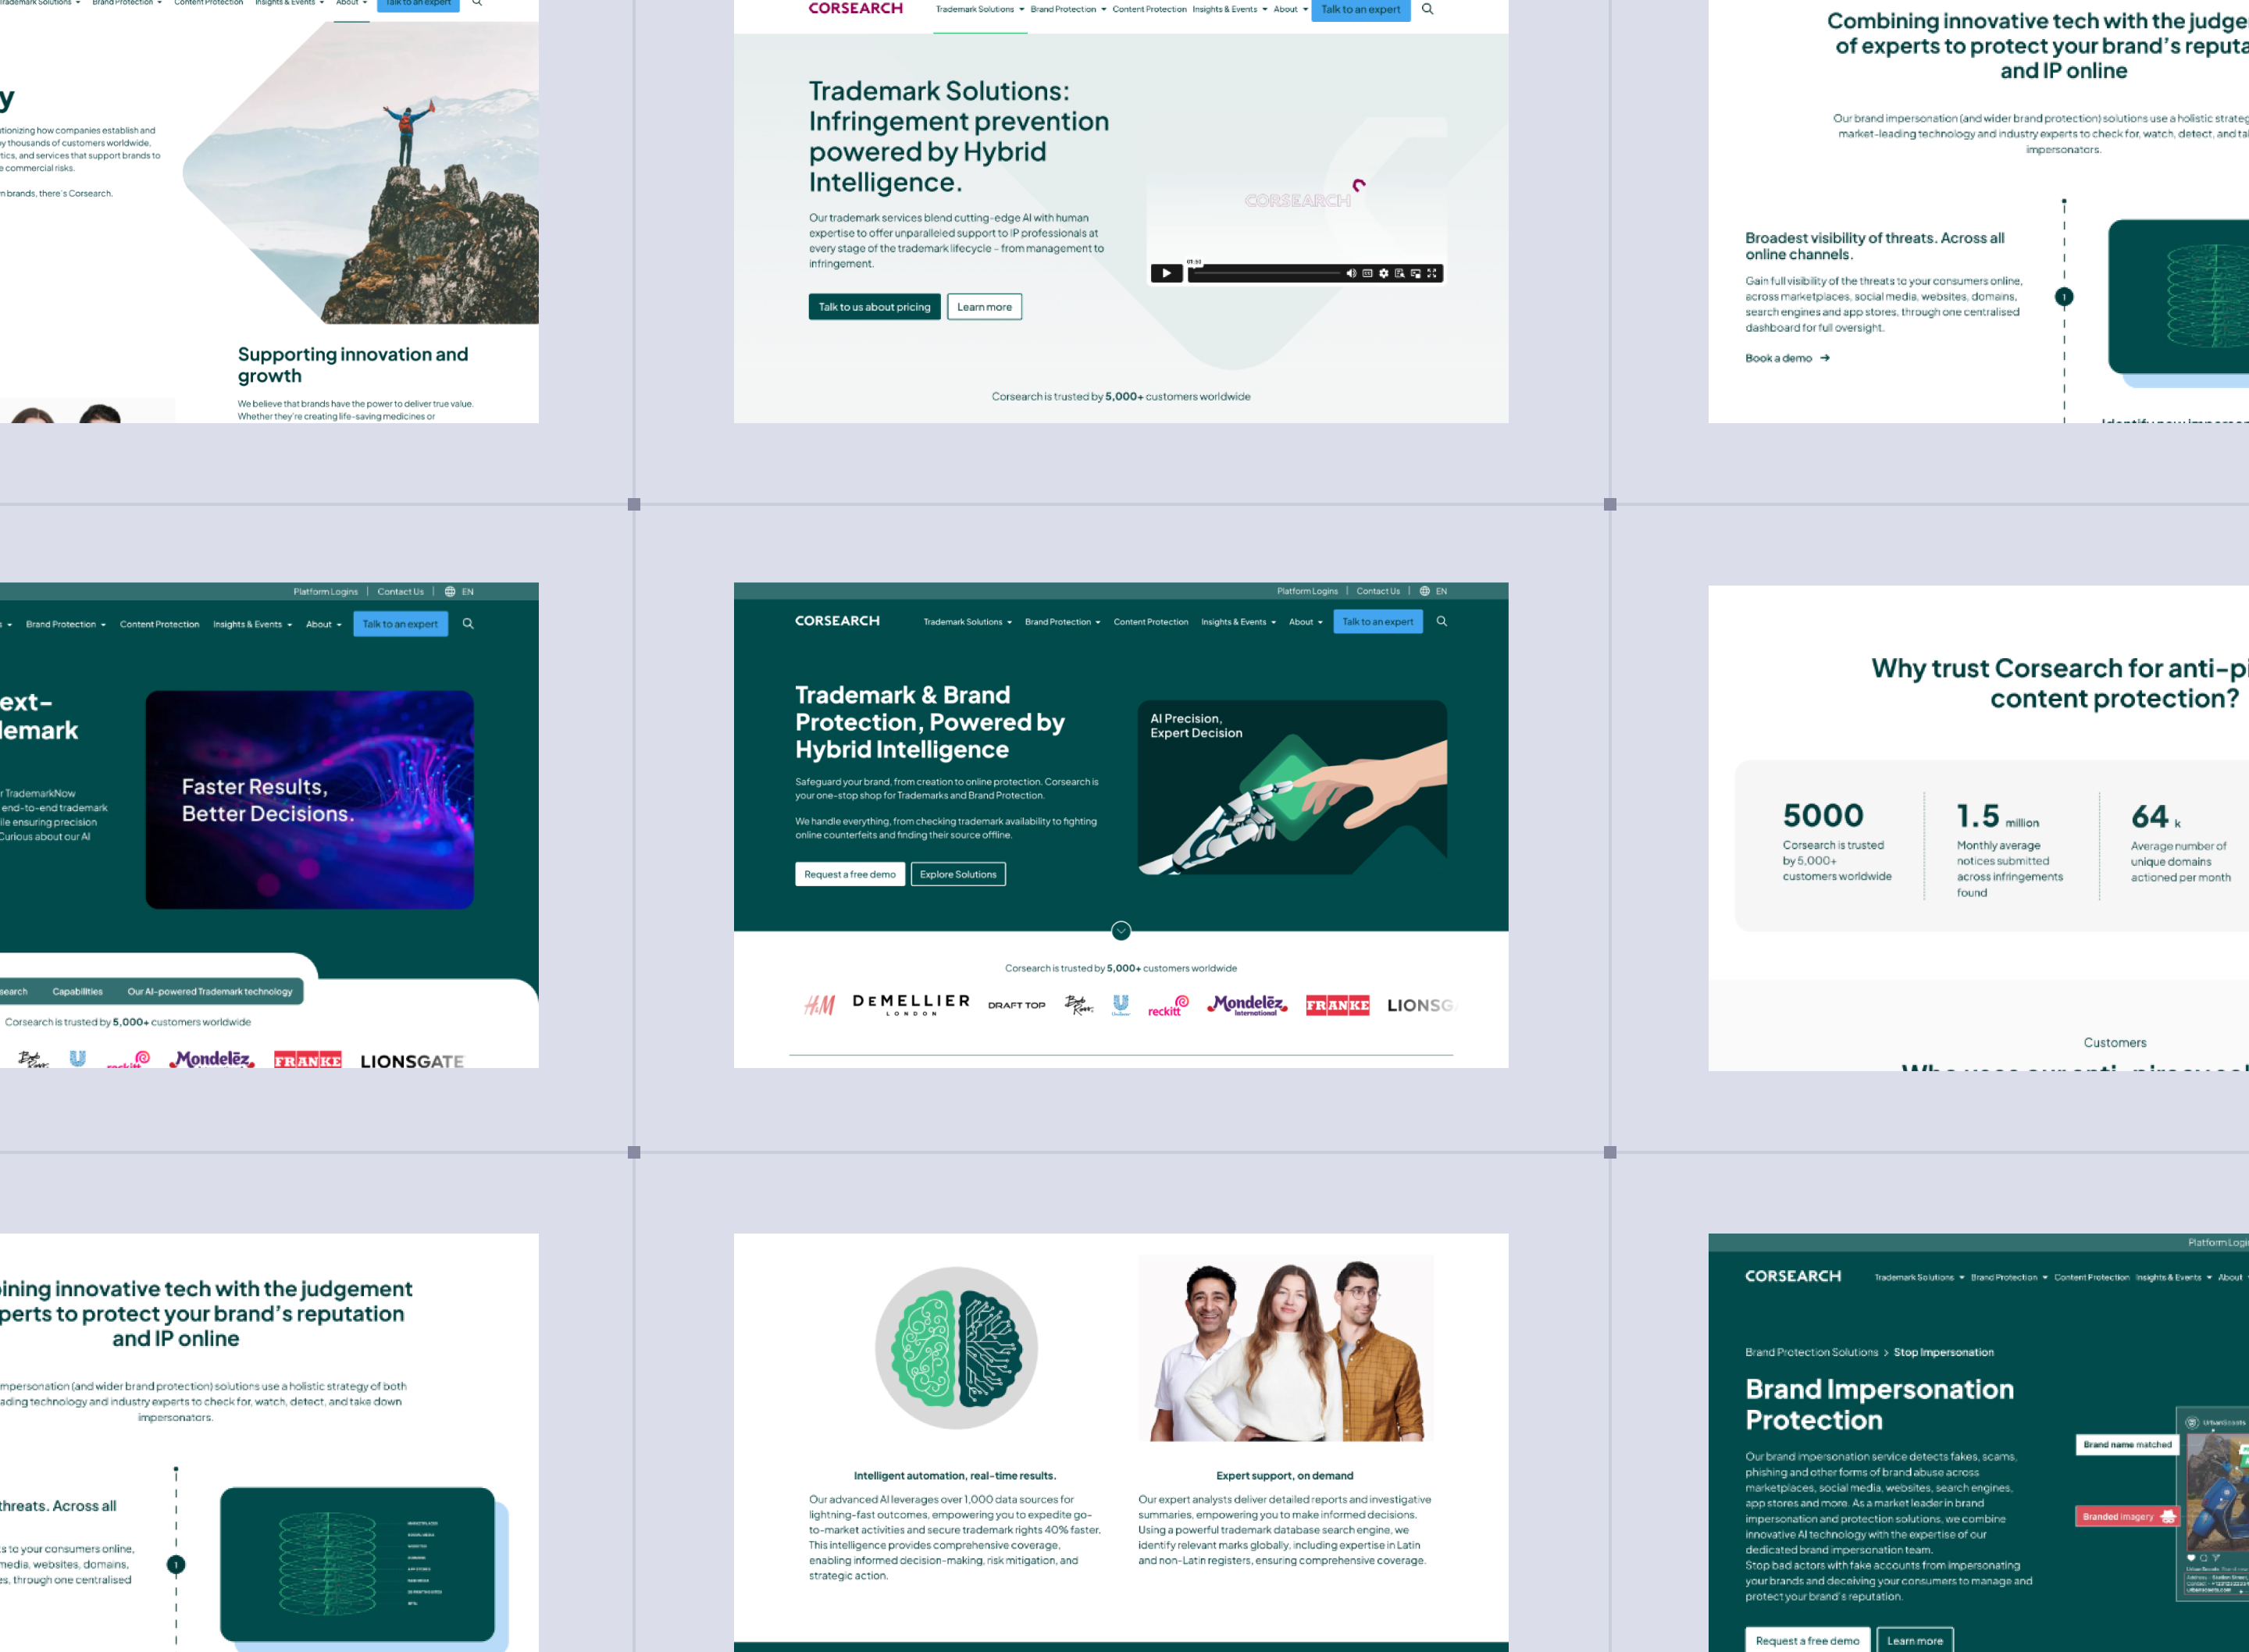This screenshot has height=1652, width=2249.
Task: Click search magnifier on dark homepage header
Action: click(x=1441, y=621)
